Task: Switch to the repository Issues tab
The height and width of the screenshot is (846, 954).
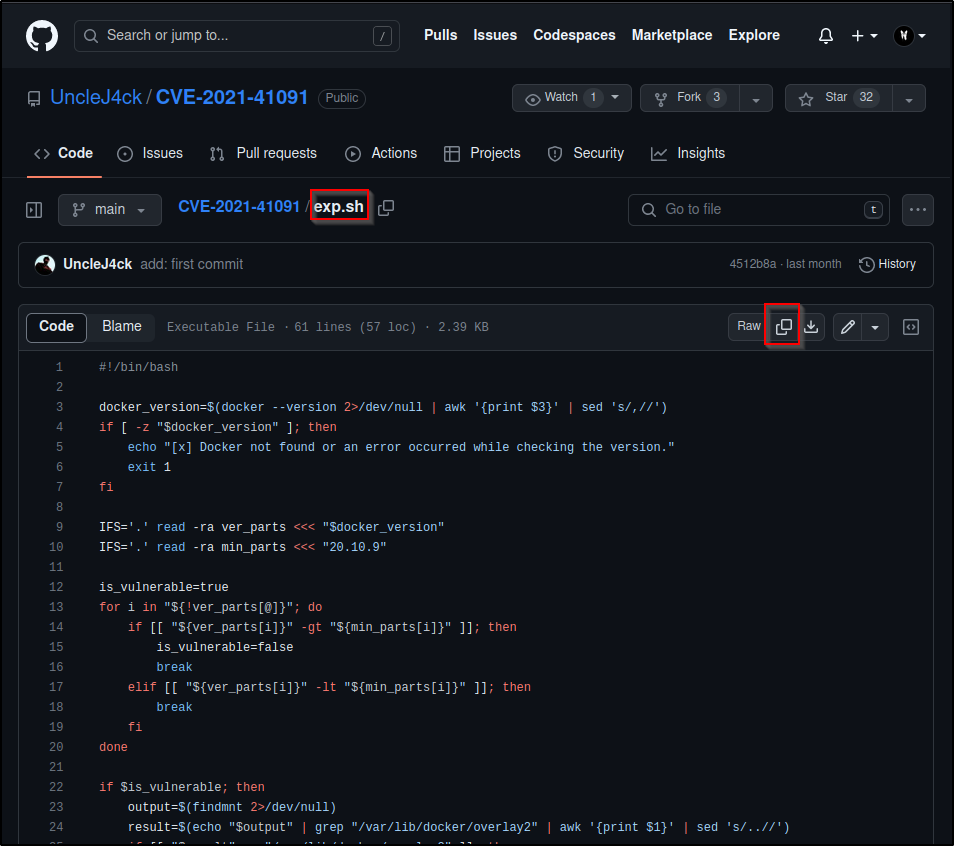Action: [150, 153]
